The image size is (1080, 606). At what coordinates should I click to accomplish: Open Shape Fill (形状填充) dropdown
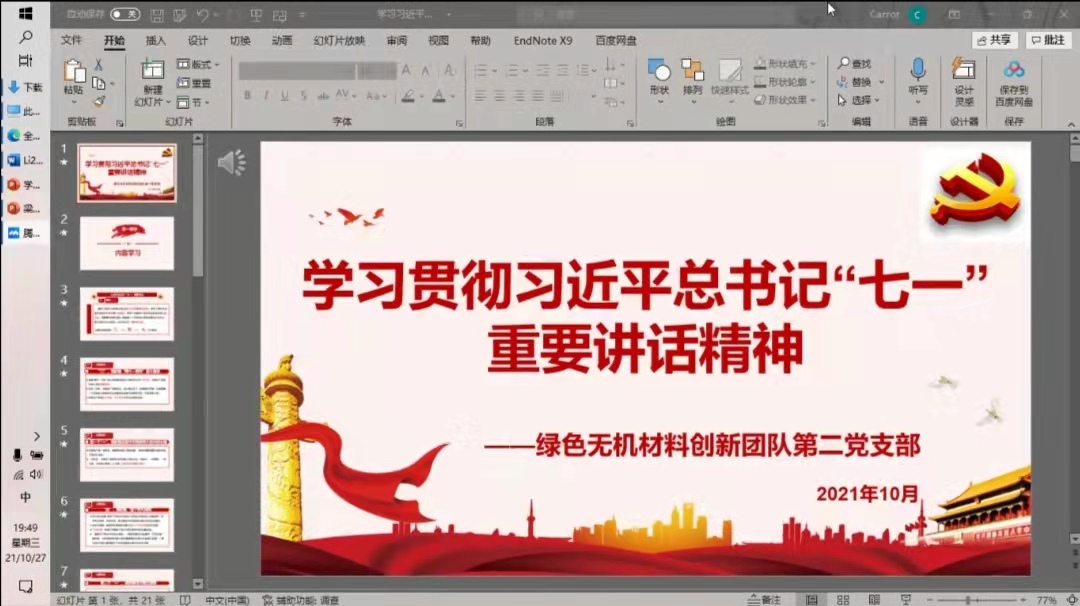(x=786, y=64)
